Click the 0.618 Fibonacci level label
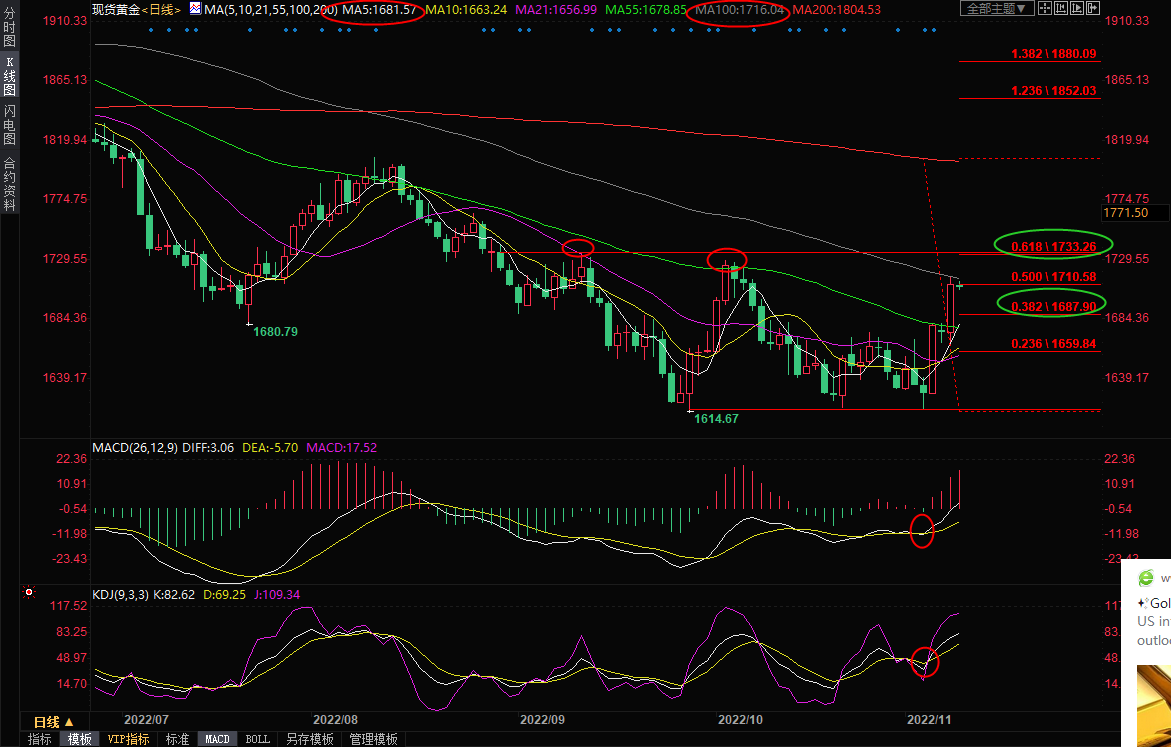 [1053, 246]
